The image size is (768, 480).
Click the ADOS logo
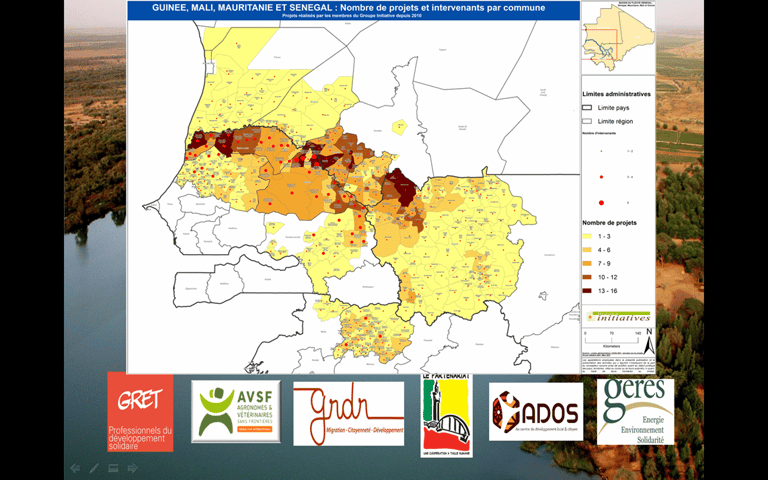point(536,411)
